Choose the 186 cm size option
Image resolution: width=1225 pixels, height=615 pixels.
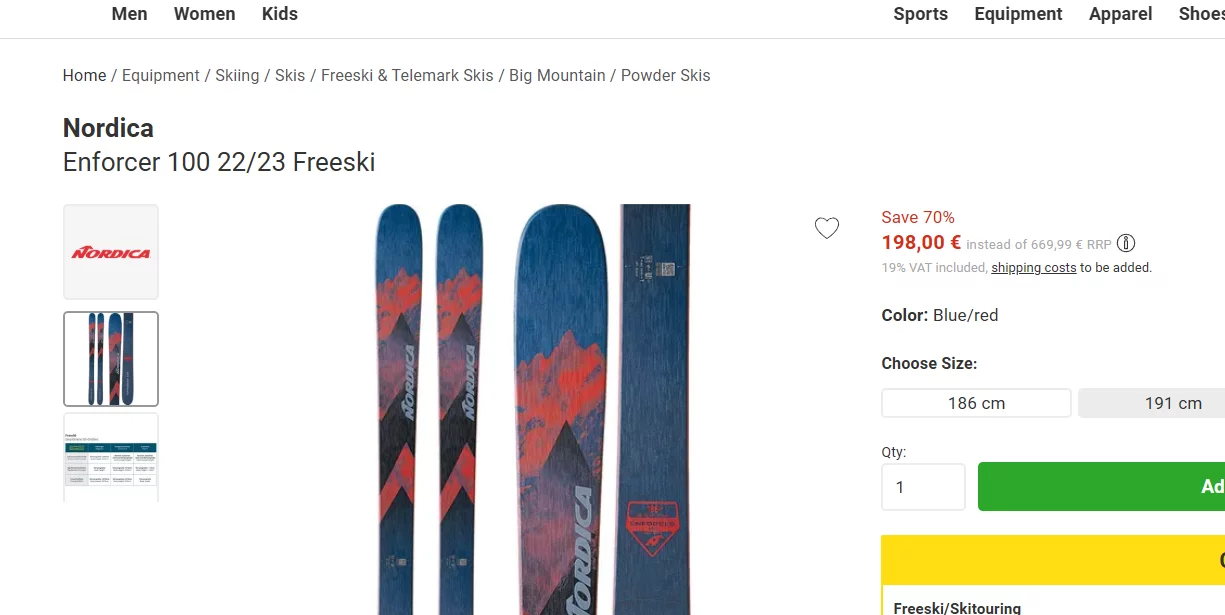[976, 404]
